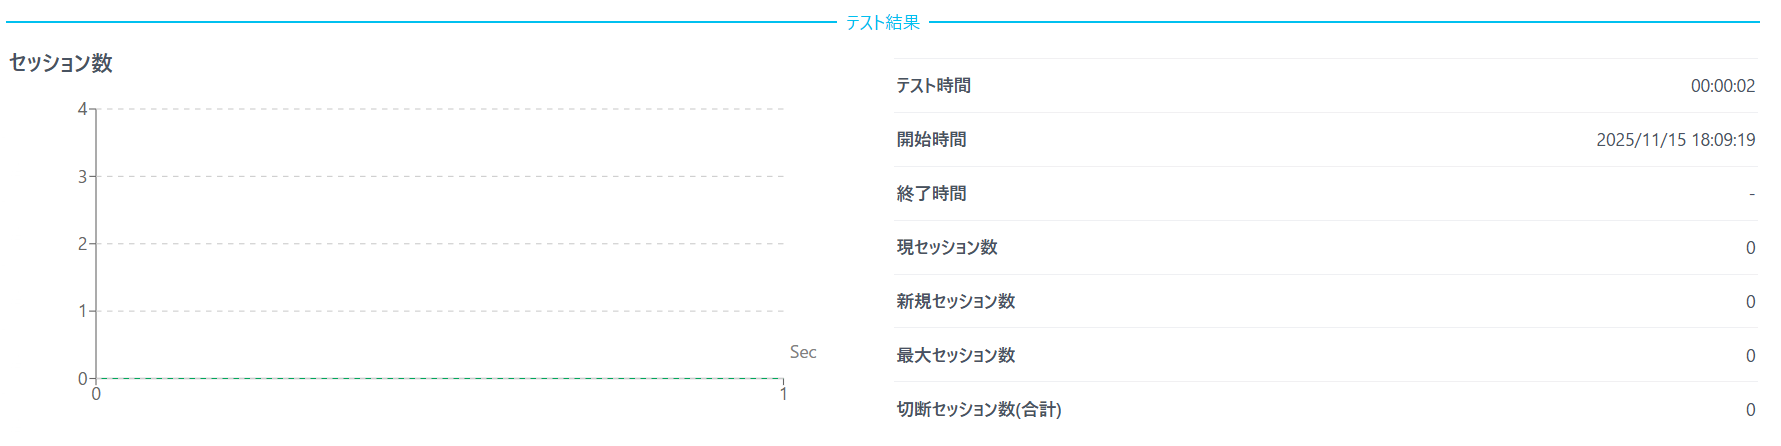Select the 新規セッション数 value of 0
Viewport: 1781px width, 446px height.
(1750, 302)
